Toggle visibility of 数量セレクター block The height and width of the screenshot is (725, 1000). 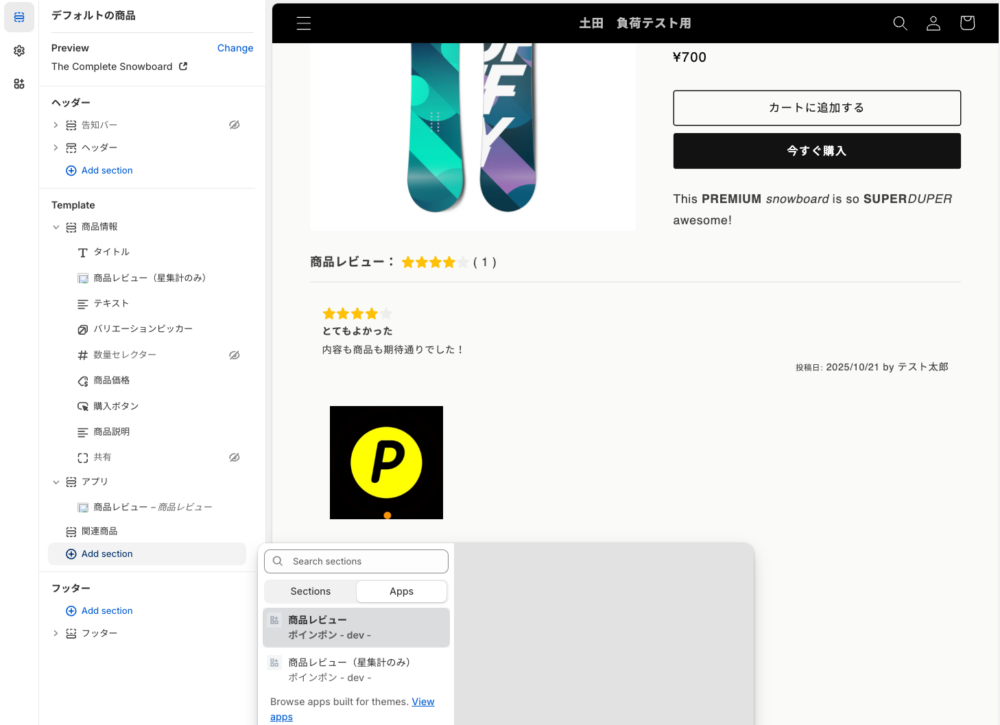tap(234, 355)
